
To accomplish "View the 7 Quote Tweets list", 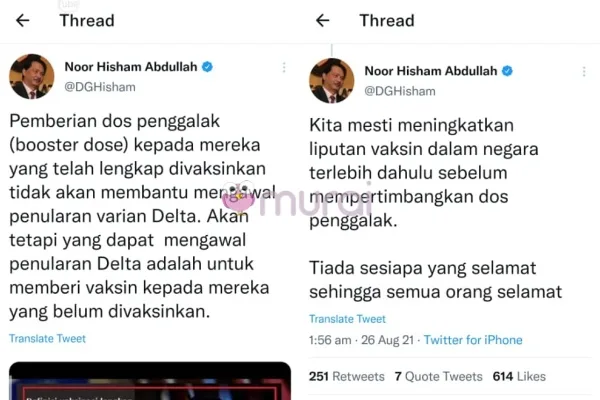I will coord(439,377).
